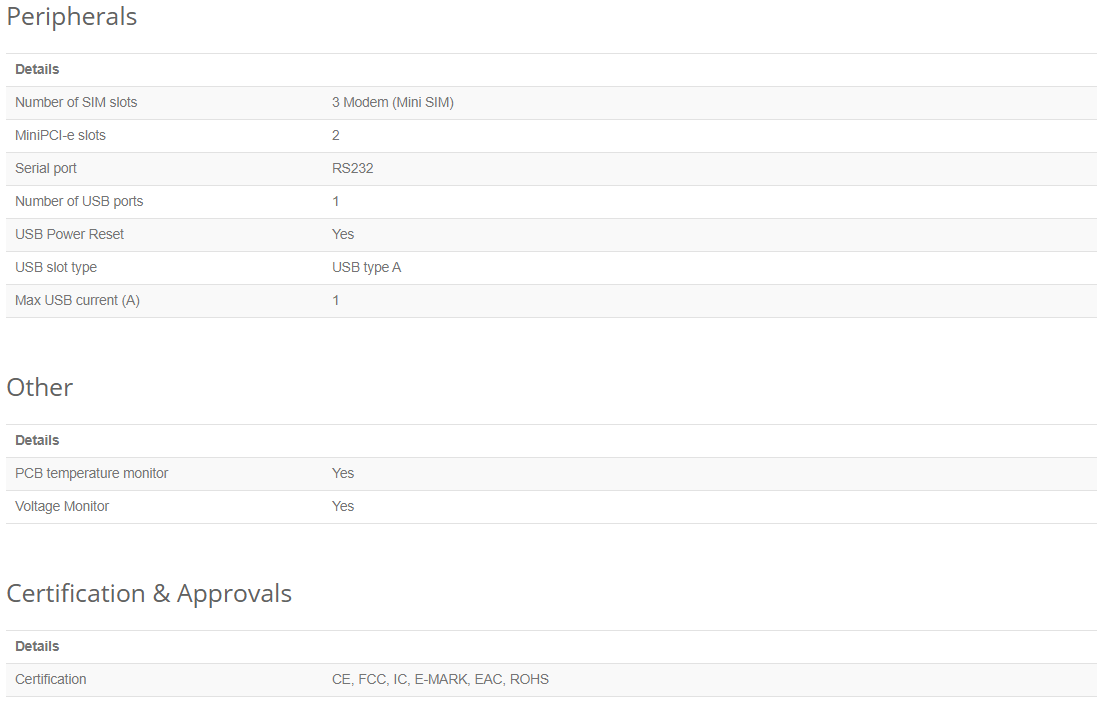Select the USB Power Reset label
1105x705 pixels.
coord(69,234)
